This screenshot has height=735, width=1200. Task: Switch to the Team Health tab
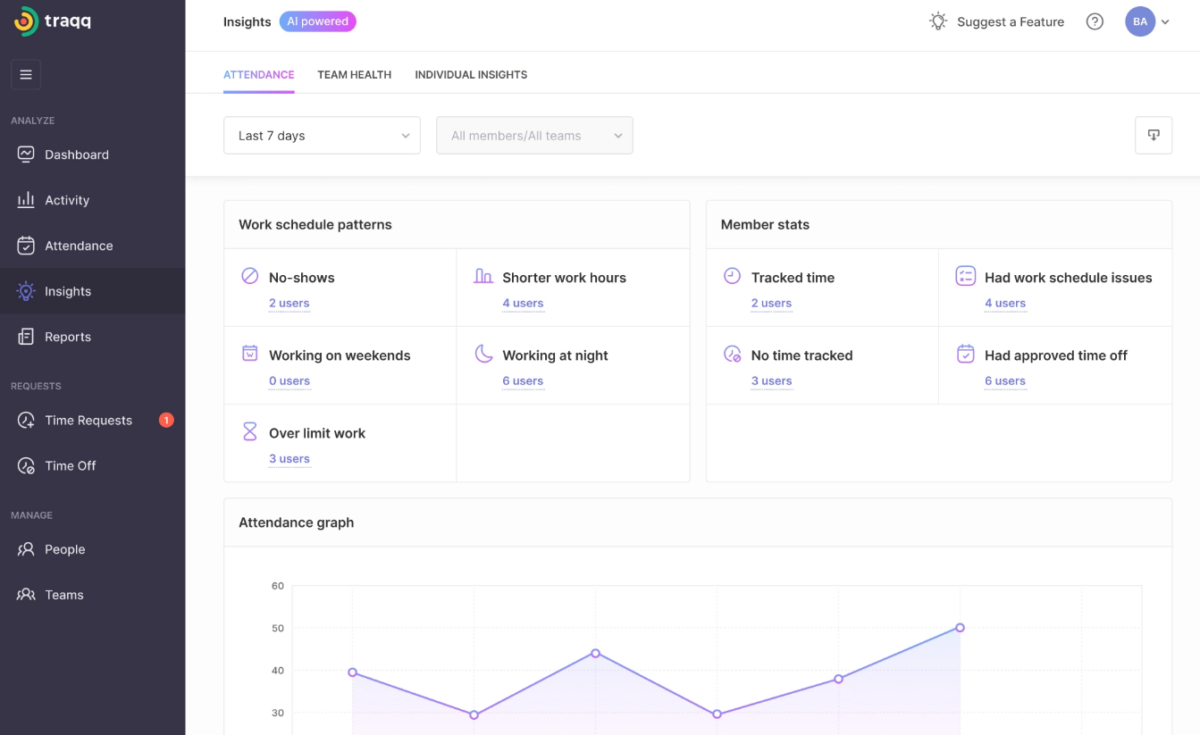click(354, 75)
